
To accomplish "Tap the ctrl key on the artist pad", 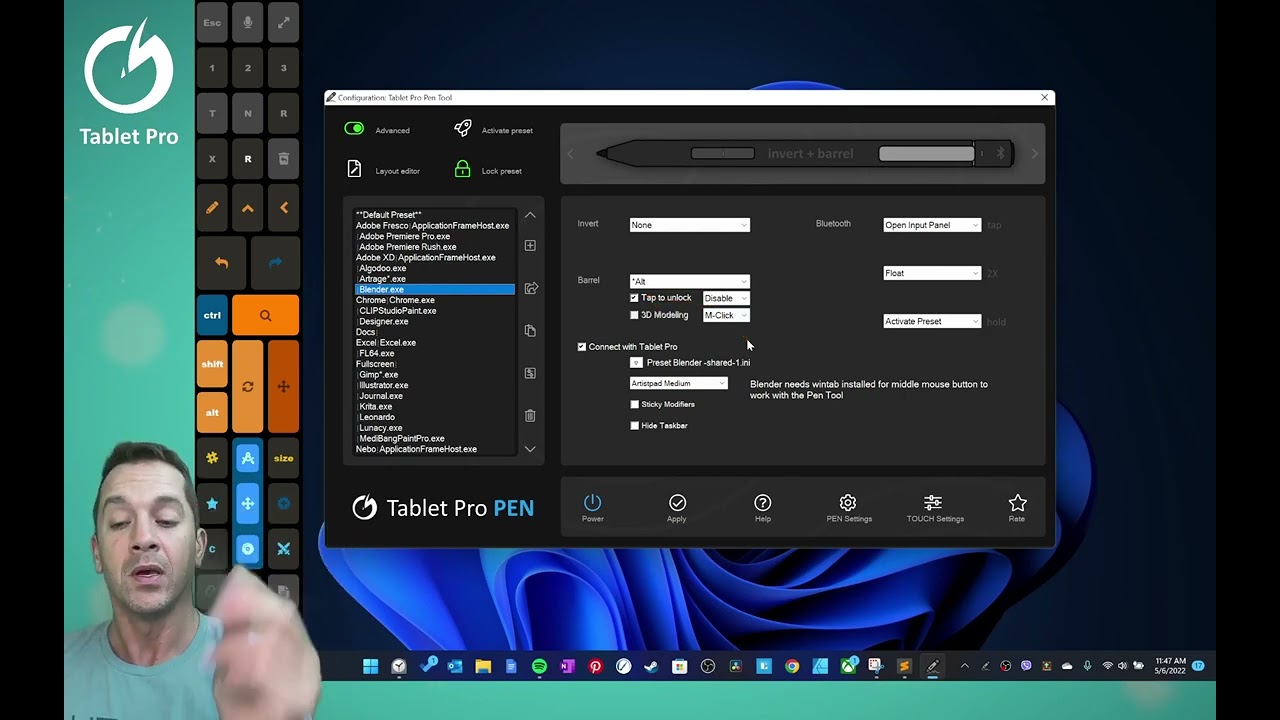I will pos(212,315).
